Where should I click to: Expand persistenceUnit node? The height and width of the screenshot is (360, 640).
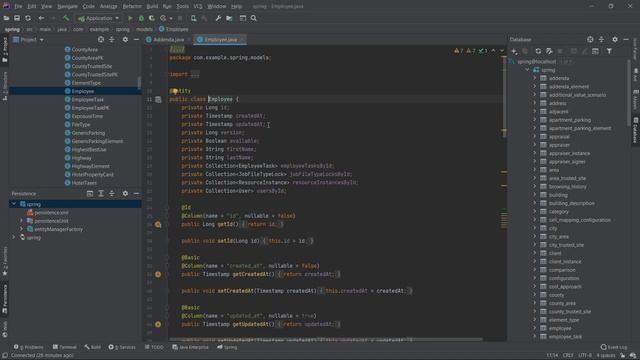point(22,221)
